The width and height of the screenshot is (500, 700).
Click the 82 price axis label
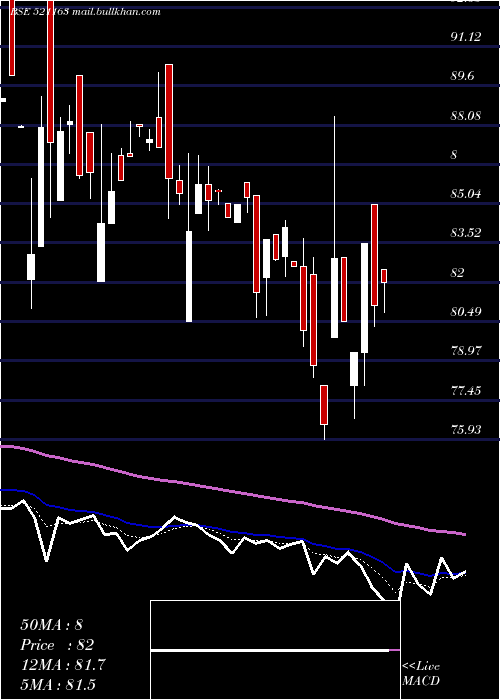pyautogui.click(x=458, y=272)
